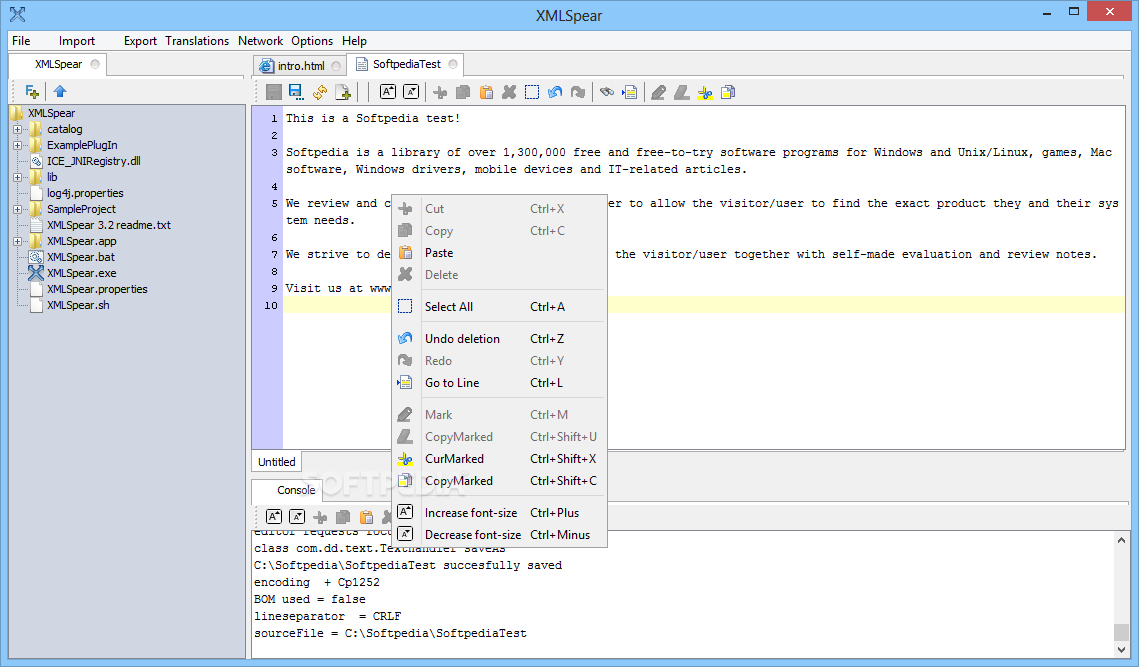The height and width of the screenshot is (667, 1139).
Task: Close the SoftpediaTest tab via its circle button
Action: coord(453,64)
